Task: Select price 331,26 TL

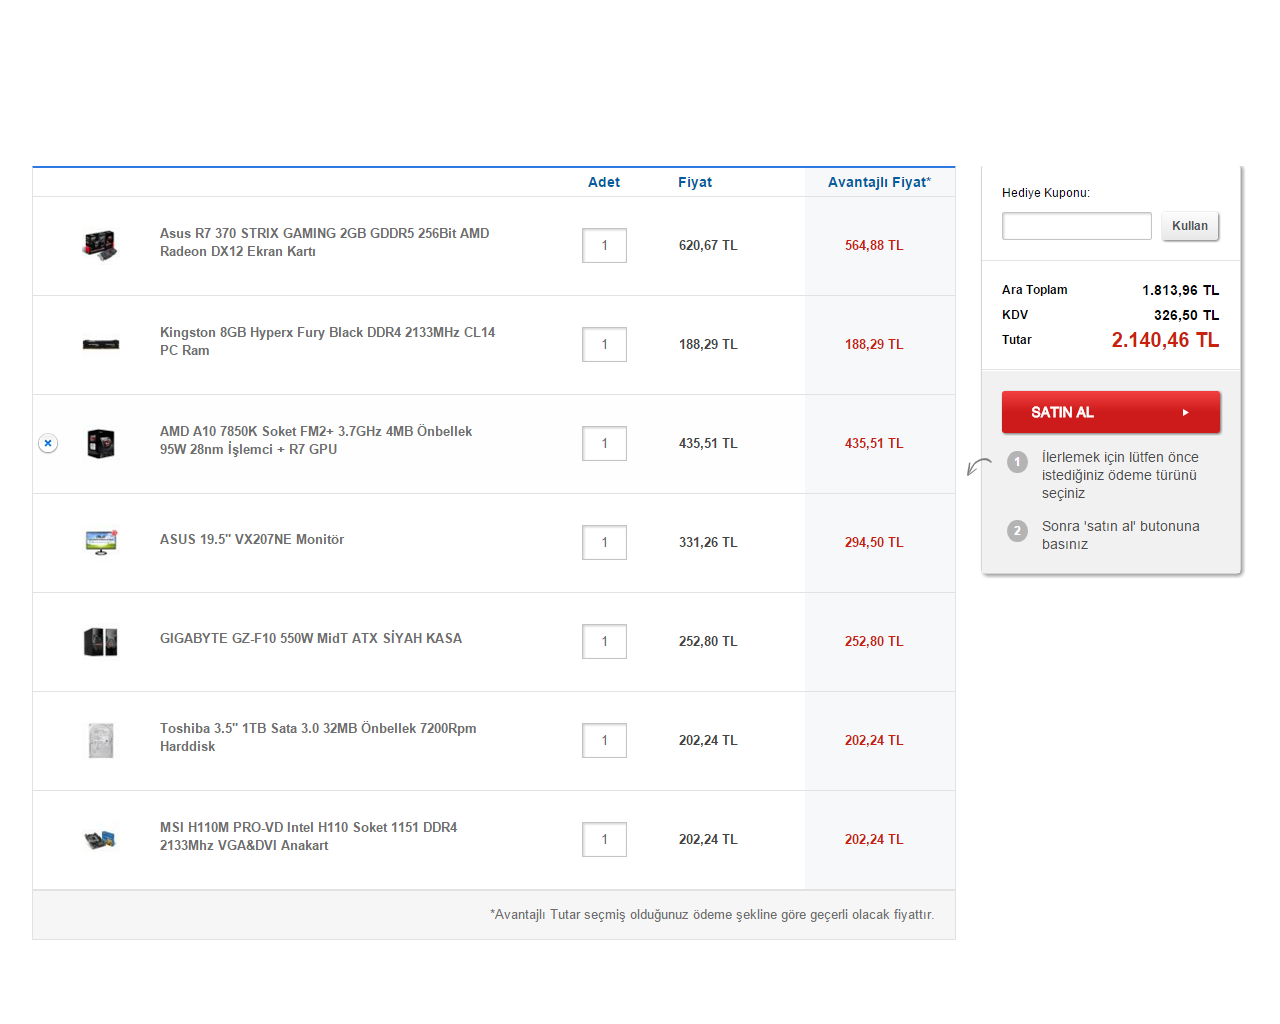Action: [x=708, y=542]
